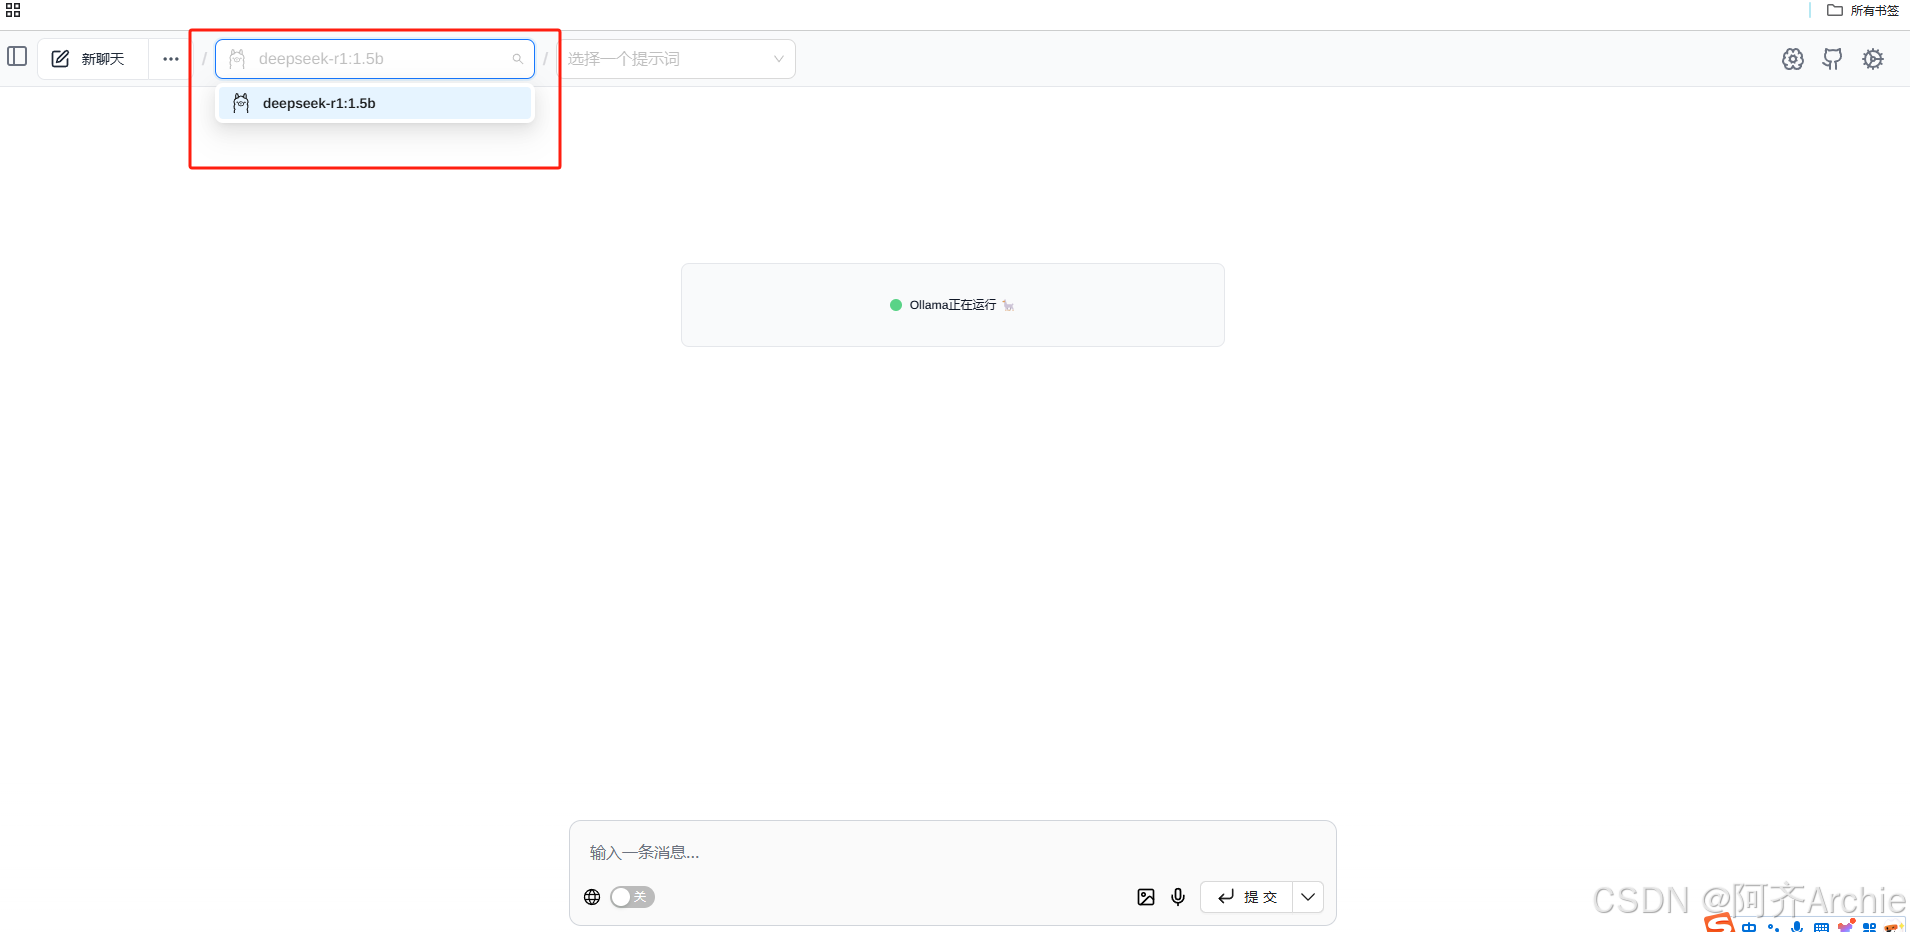Click the microphone voice input icon

pos(1178,897)
